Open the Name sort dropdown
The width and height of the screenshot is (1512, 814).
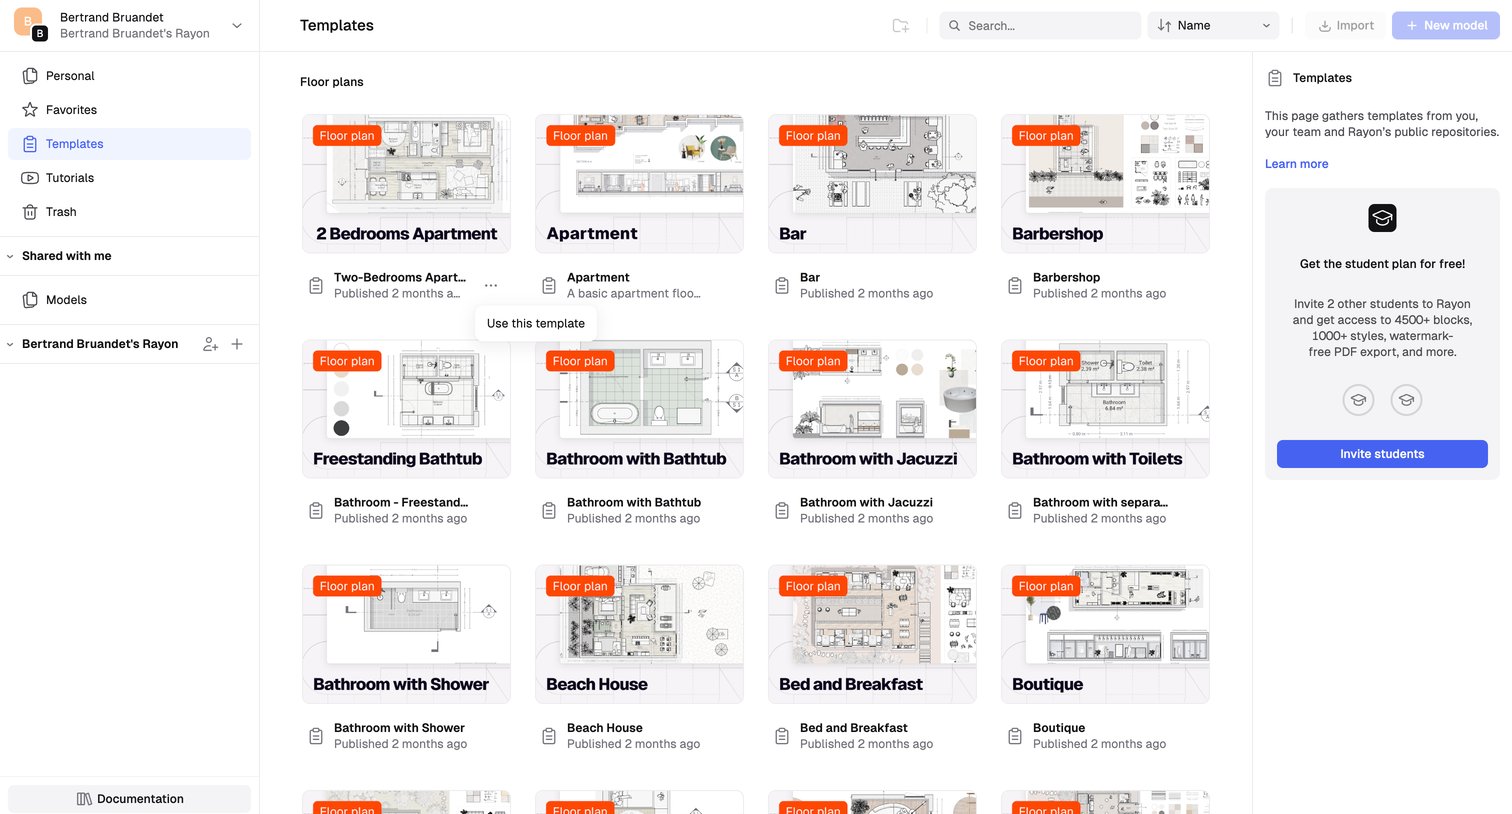1214,25
